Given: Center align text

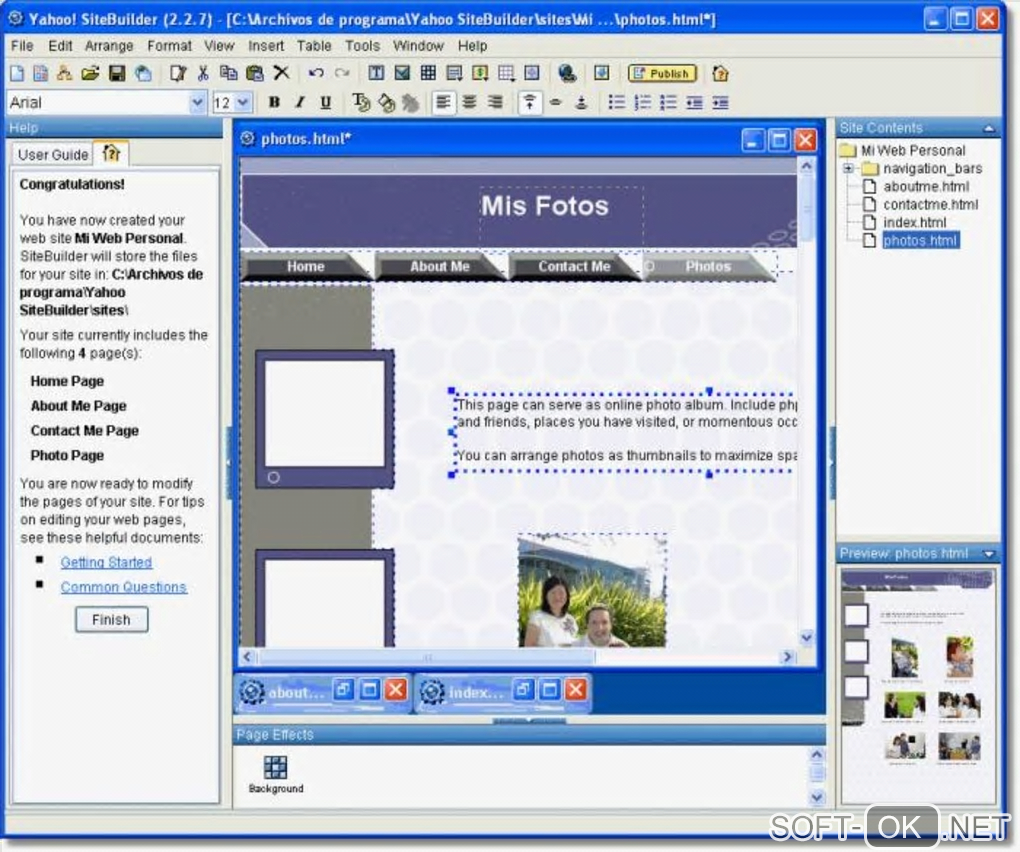Looking at the screenshot, I should click(469, 102).
